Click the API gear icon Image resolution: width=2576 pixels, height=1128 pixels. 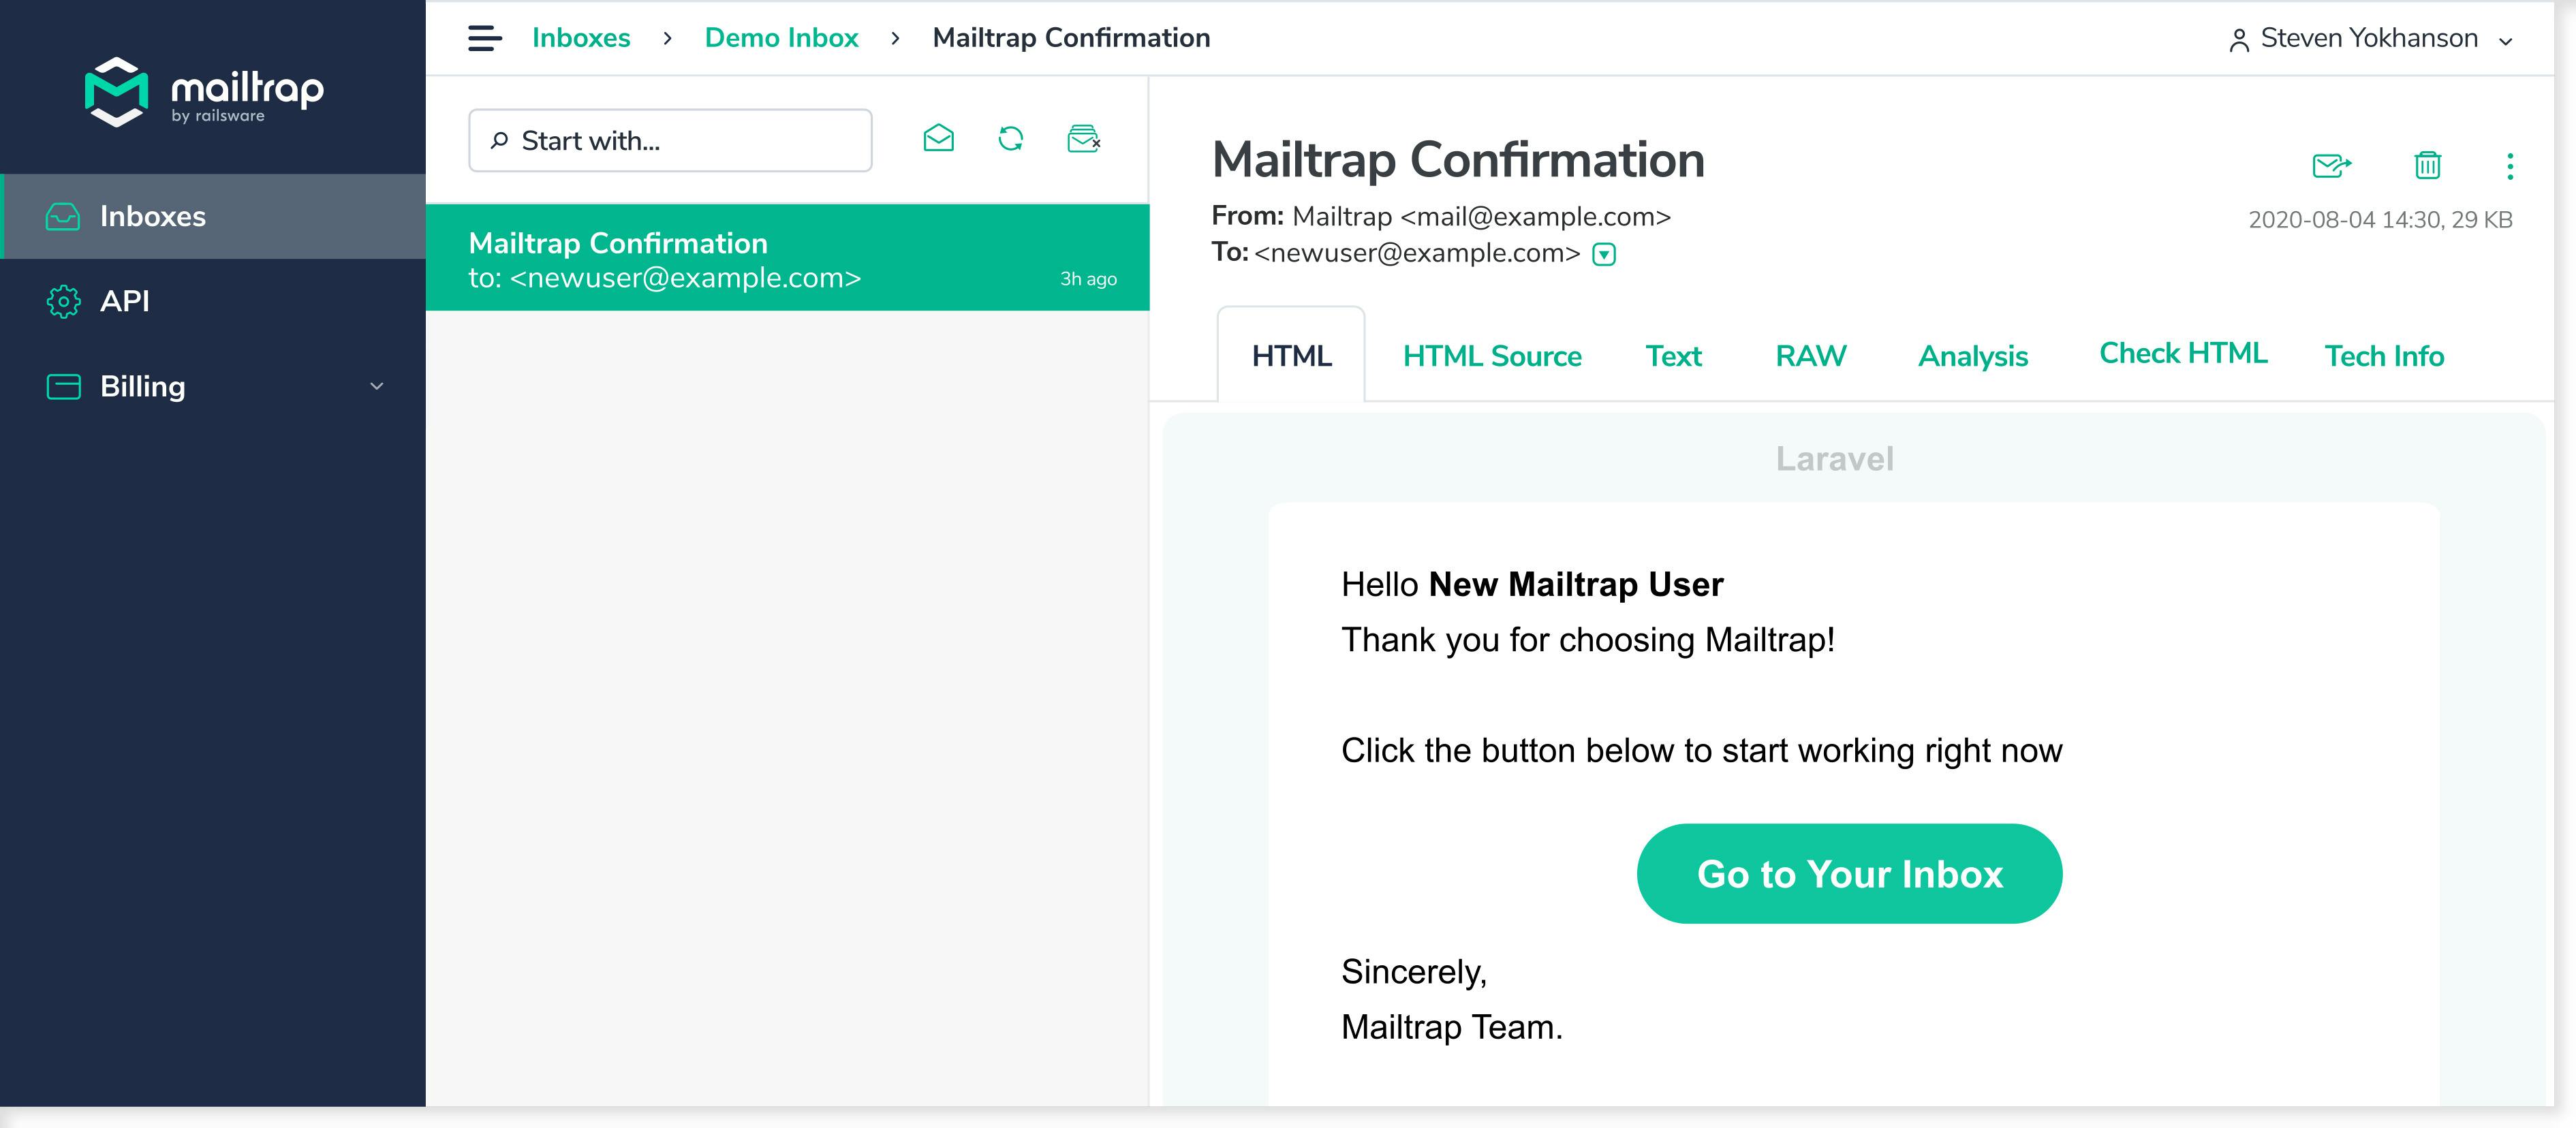[63, 301]
